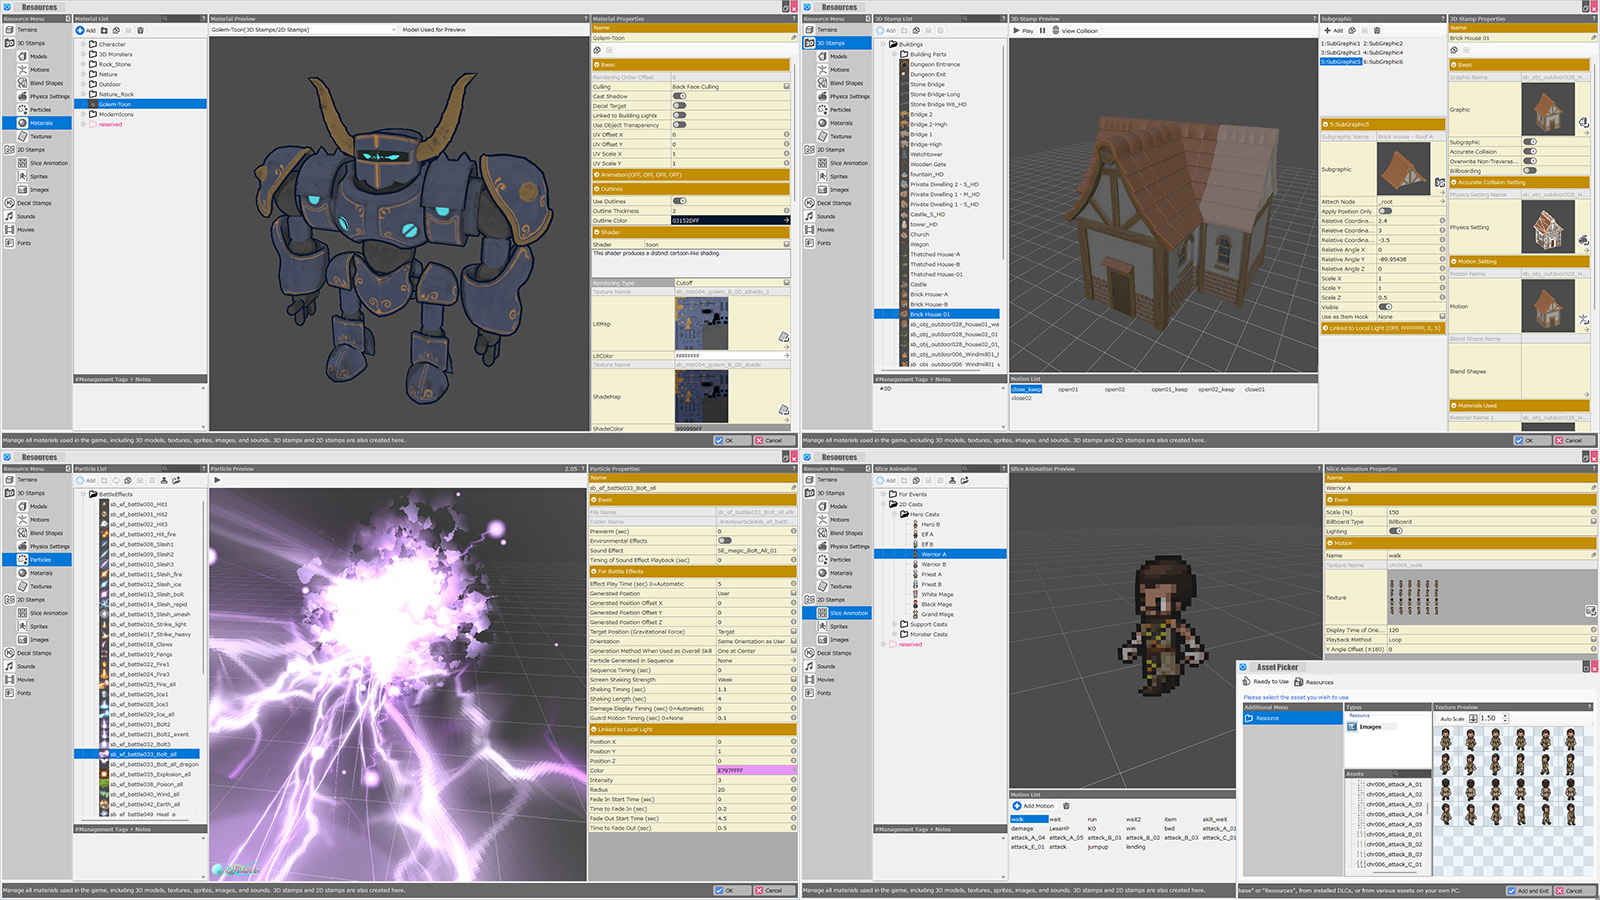
Task: Open Particles Color swatch E797FFFF
Action: (x=756, y=771)
